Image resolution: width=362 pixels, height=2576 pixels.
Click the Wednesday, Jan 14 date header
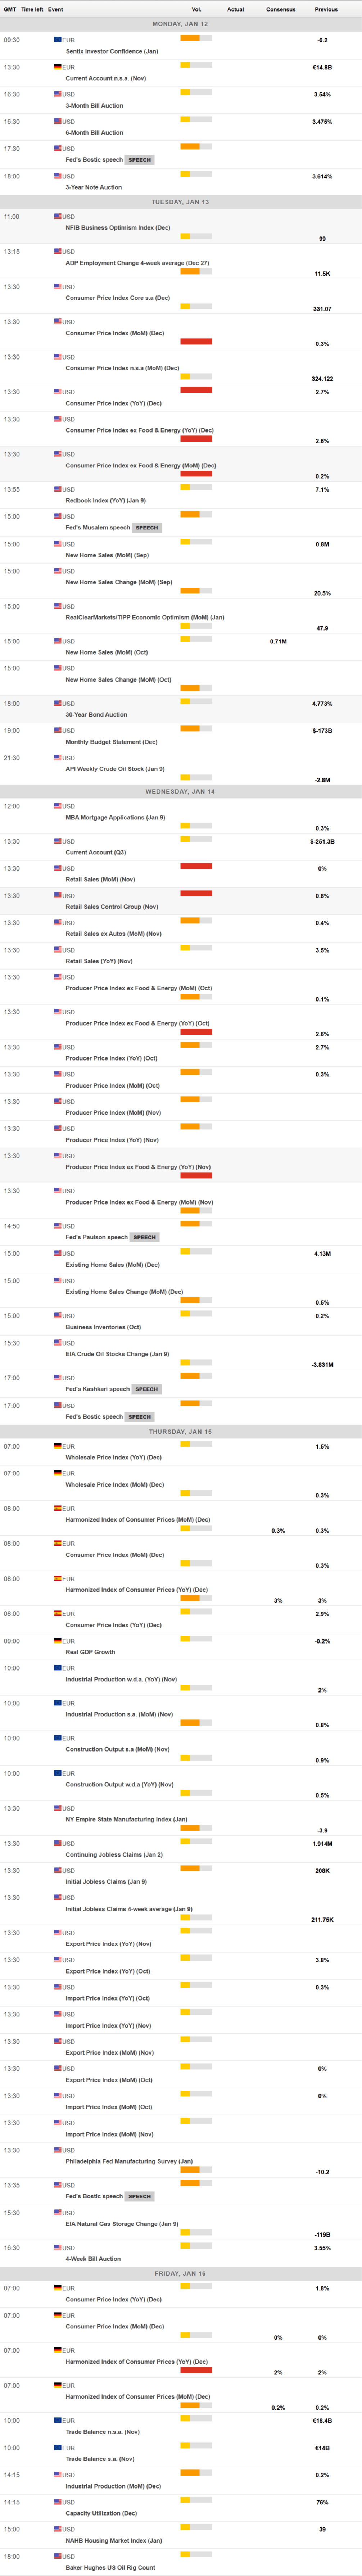[x=181, y=791]
